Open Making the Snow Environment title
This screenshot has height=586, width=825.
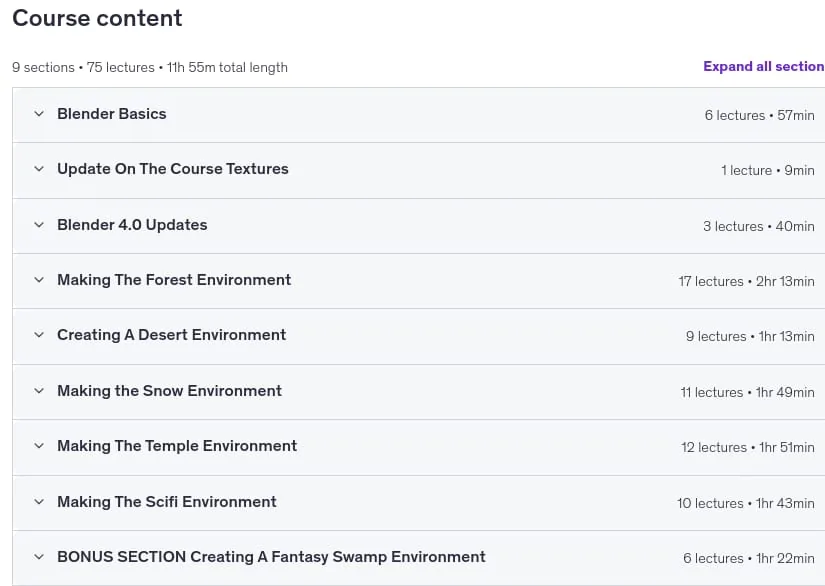click(169, 391)
